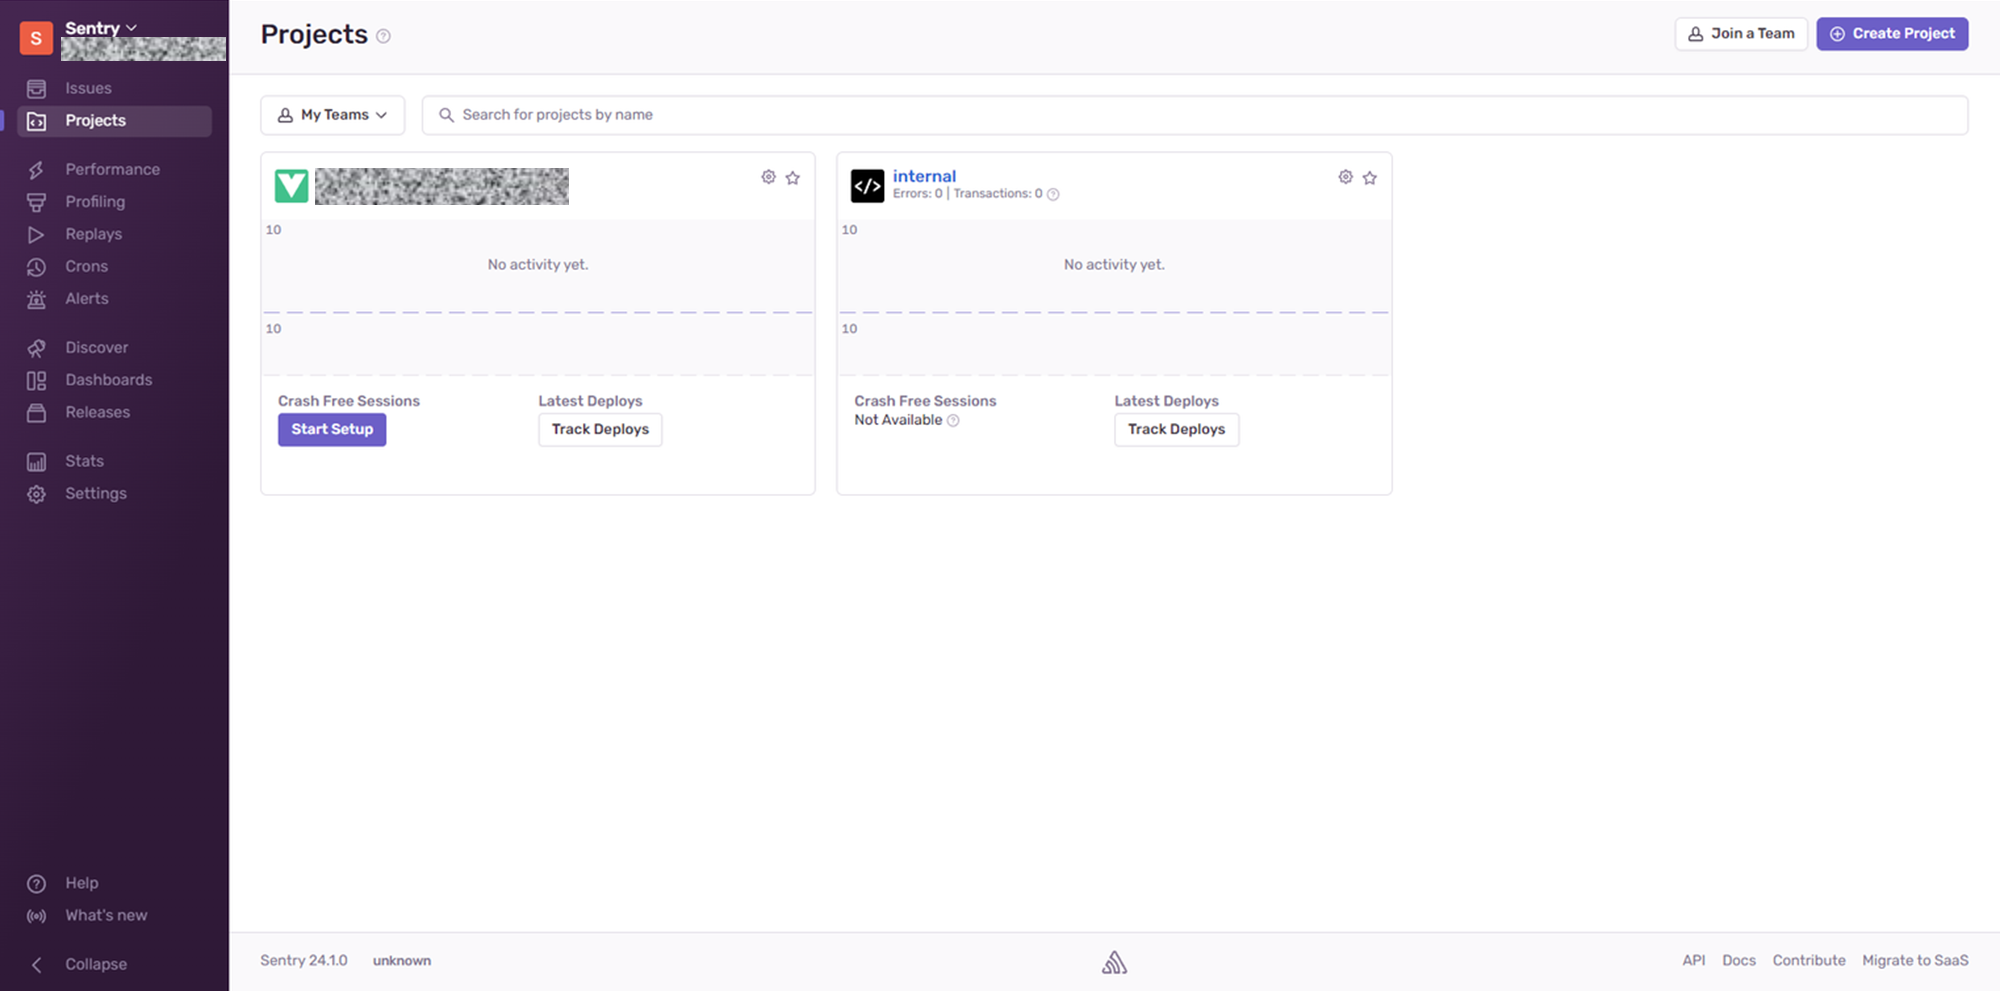The height and width of the screenshot is (991, 2000).
Task: Click the search magnifier icon
Action: (446, 115)
